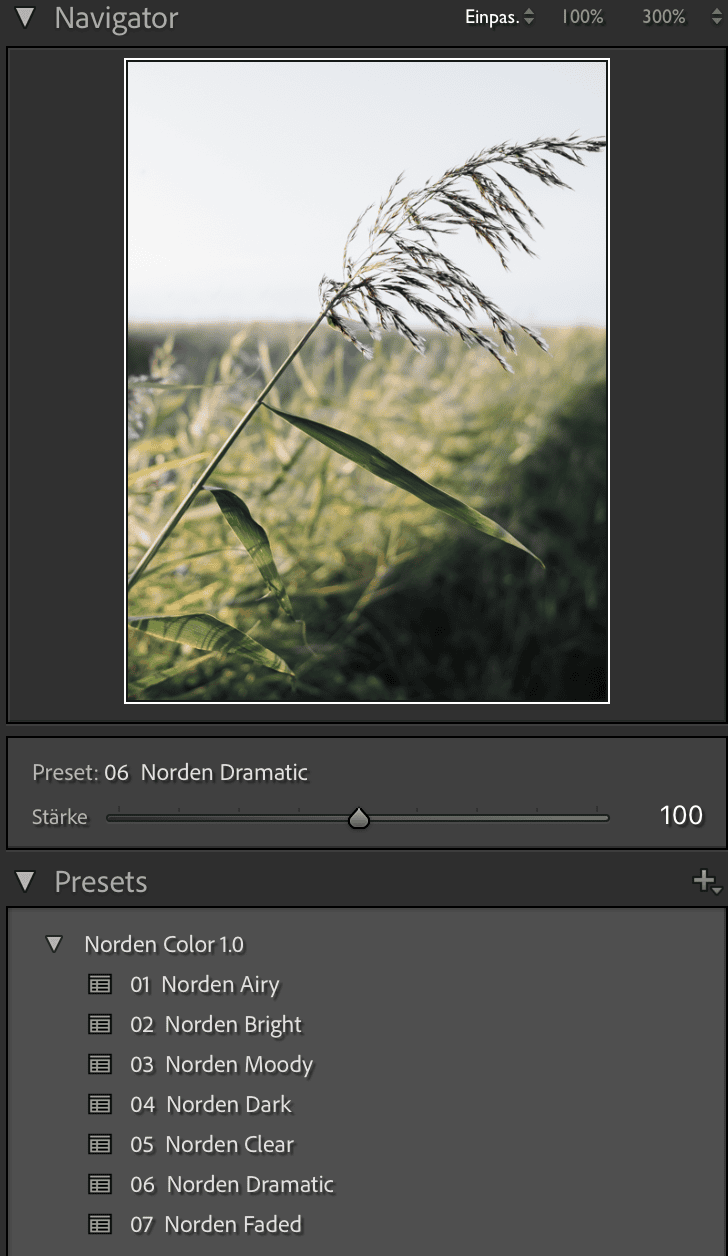Click preset icon beside 02 Norden Bright
Viewport: 728px width, 1256px height.
tap(100, 1024)
